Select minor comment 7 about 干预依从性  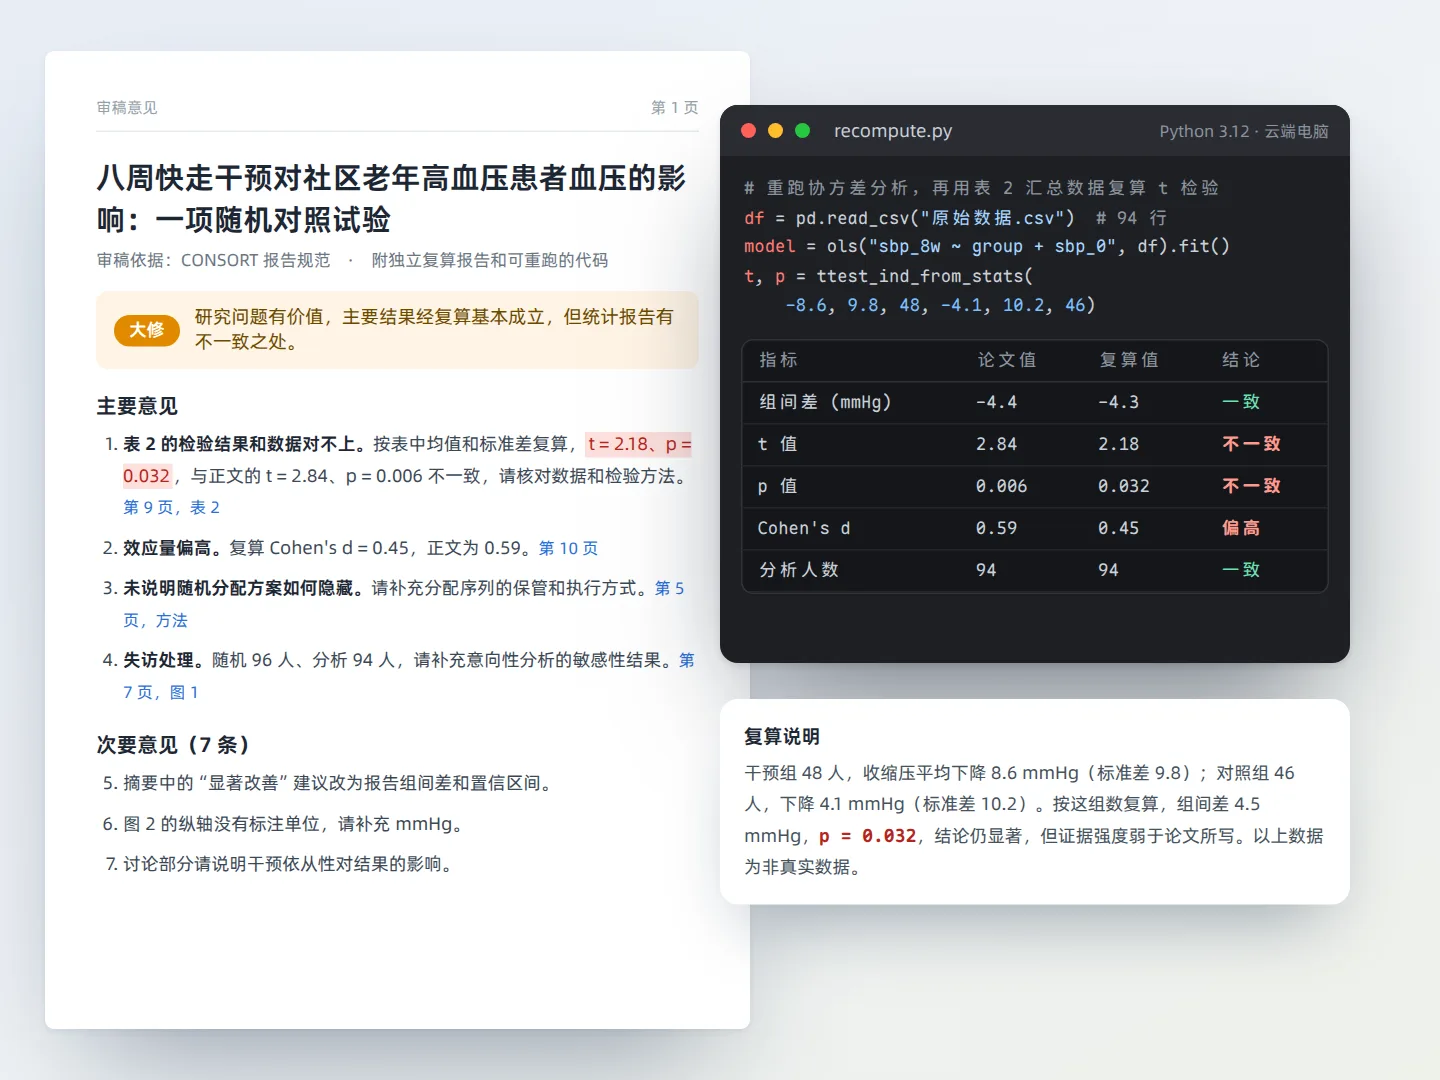[x=279, y=864]
